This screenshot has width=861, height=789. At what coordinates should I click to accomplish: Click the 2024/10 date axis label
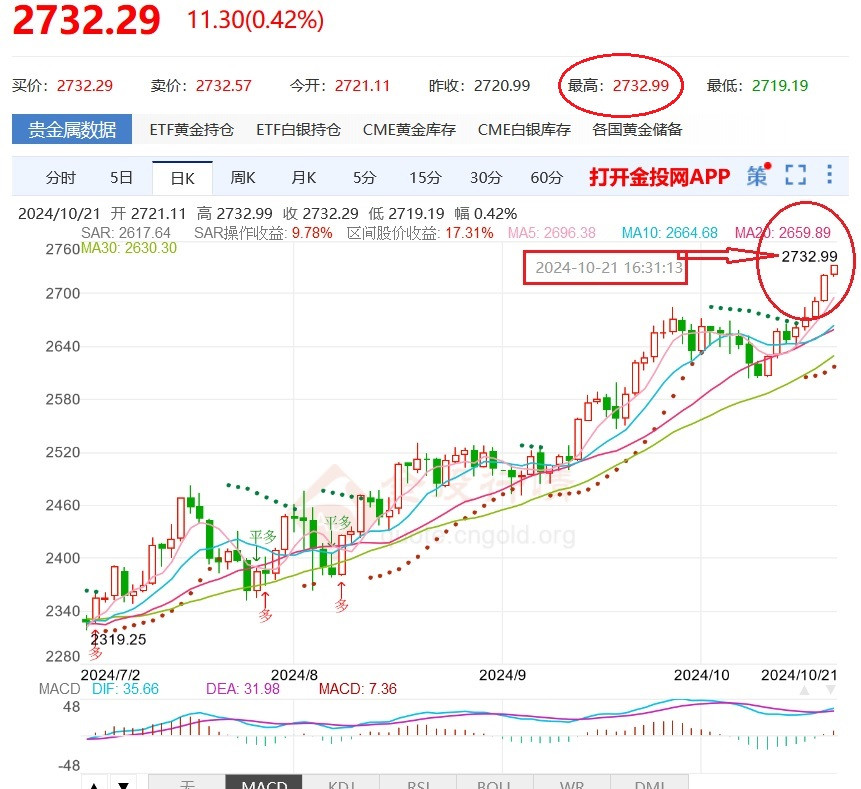(701, 675)
